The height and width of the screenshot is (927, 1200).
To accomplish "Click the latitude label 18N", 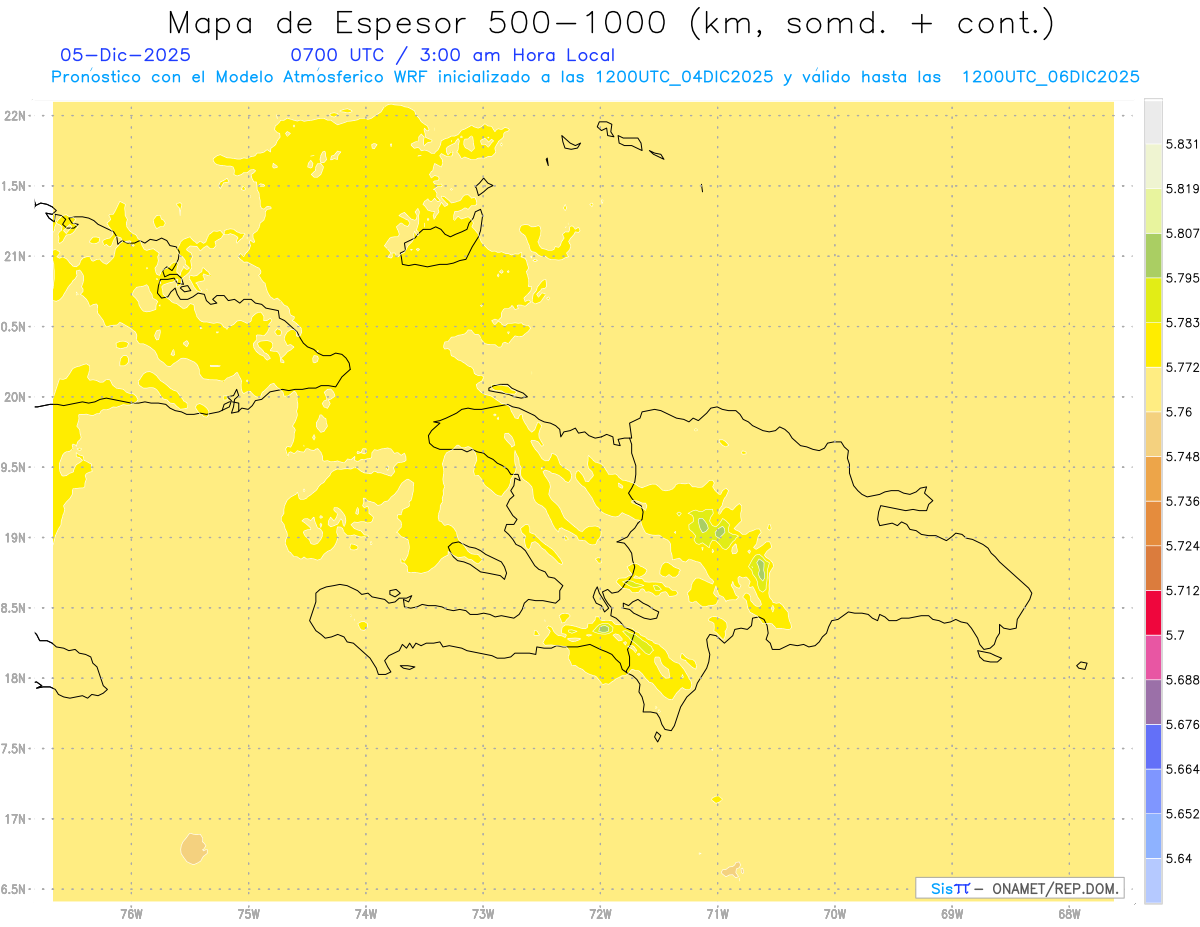I will pyautogui.click(x=17, y=678).
